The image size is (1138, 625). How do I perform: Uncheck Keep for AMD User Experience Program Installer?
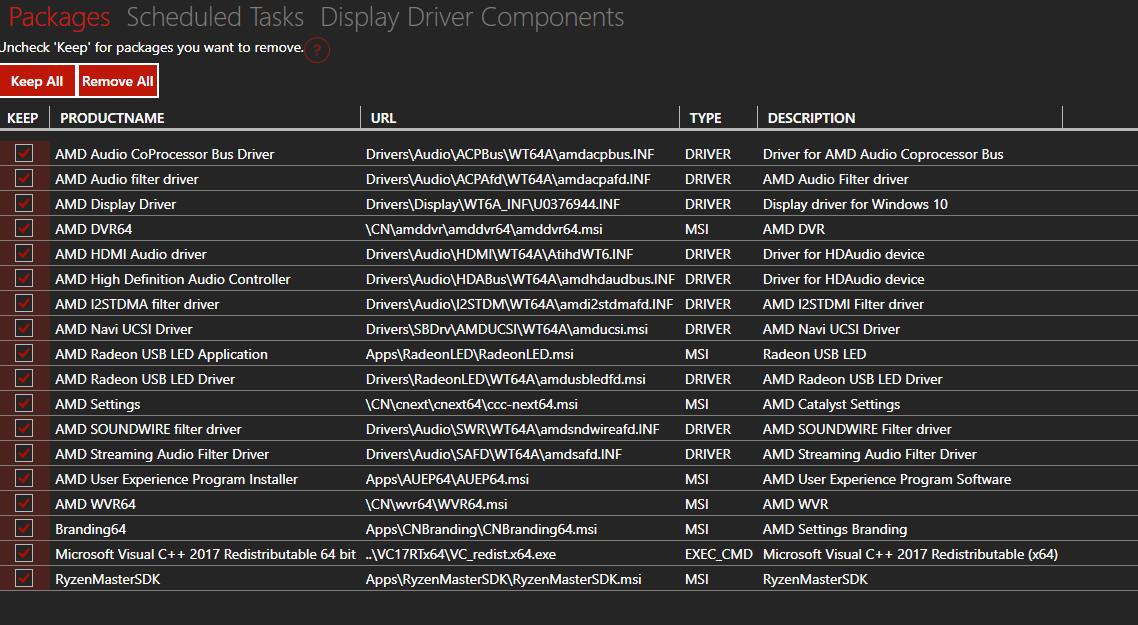tap(24, 478)
